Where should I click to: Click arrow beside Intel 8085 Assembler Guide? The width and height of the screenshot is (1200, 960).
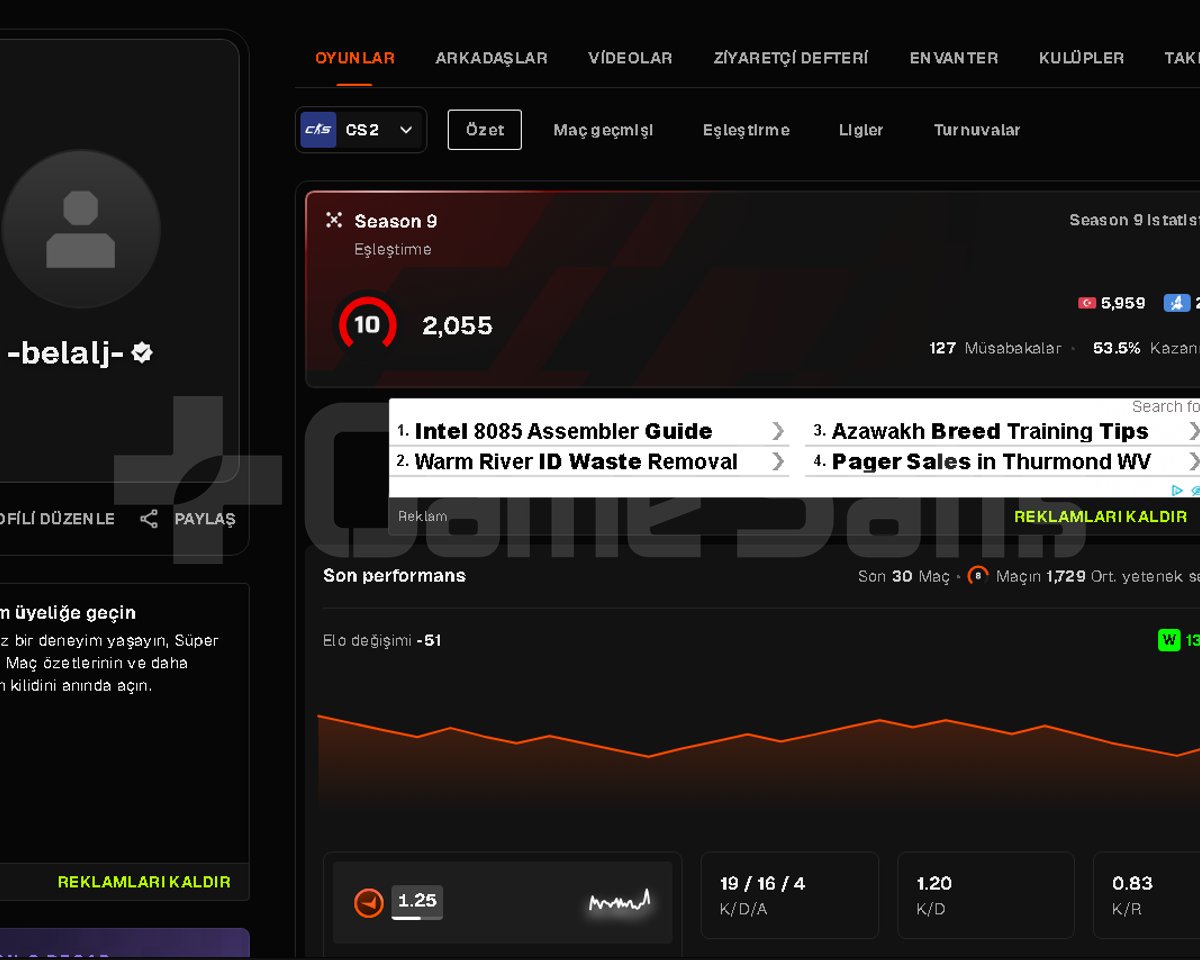778,431
